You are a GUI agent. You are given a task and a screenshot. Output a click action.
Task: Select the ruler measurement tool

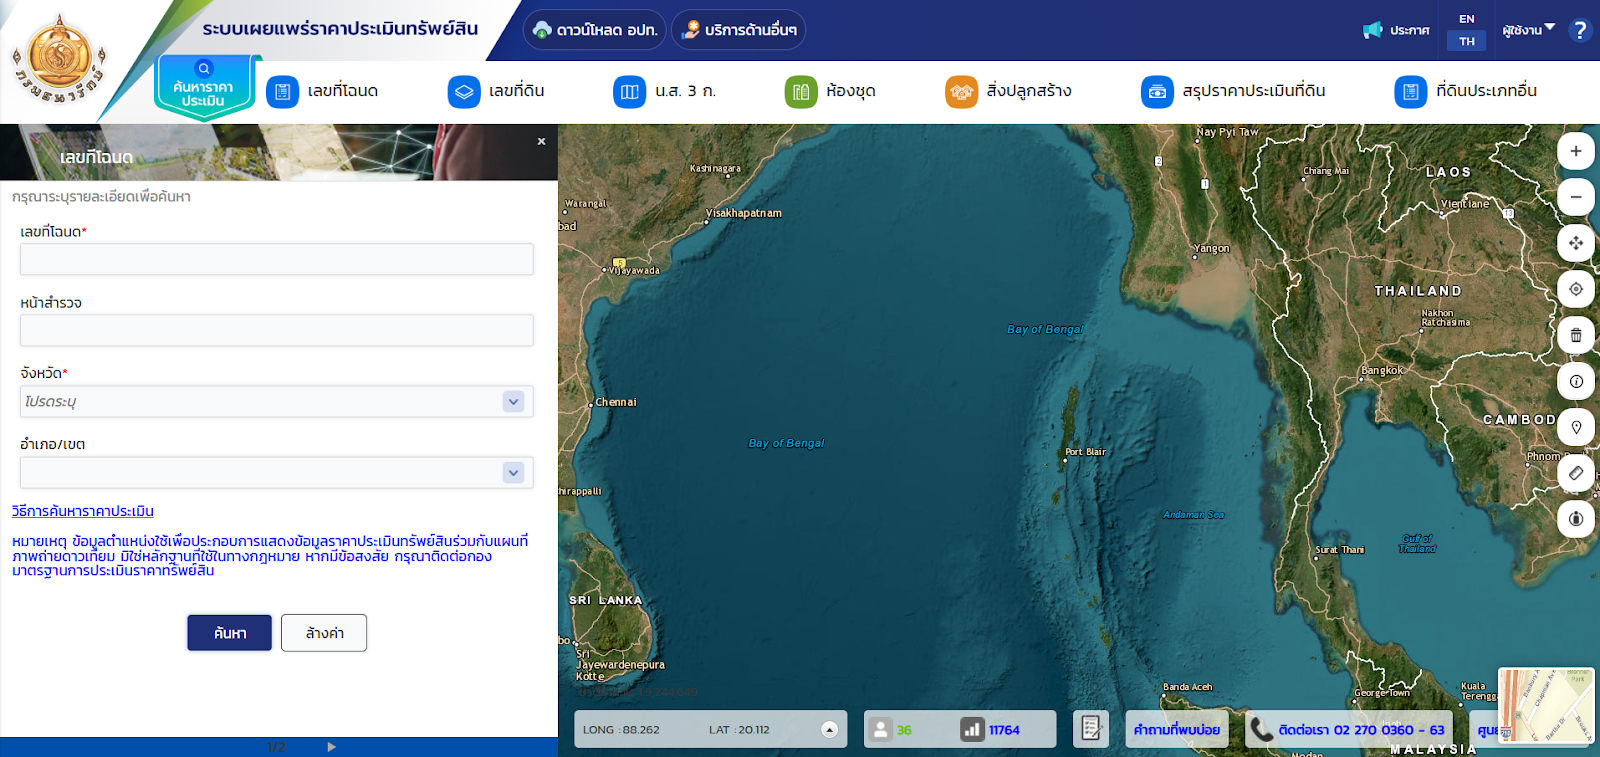(x=1575, y=473)
